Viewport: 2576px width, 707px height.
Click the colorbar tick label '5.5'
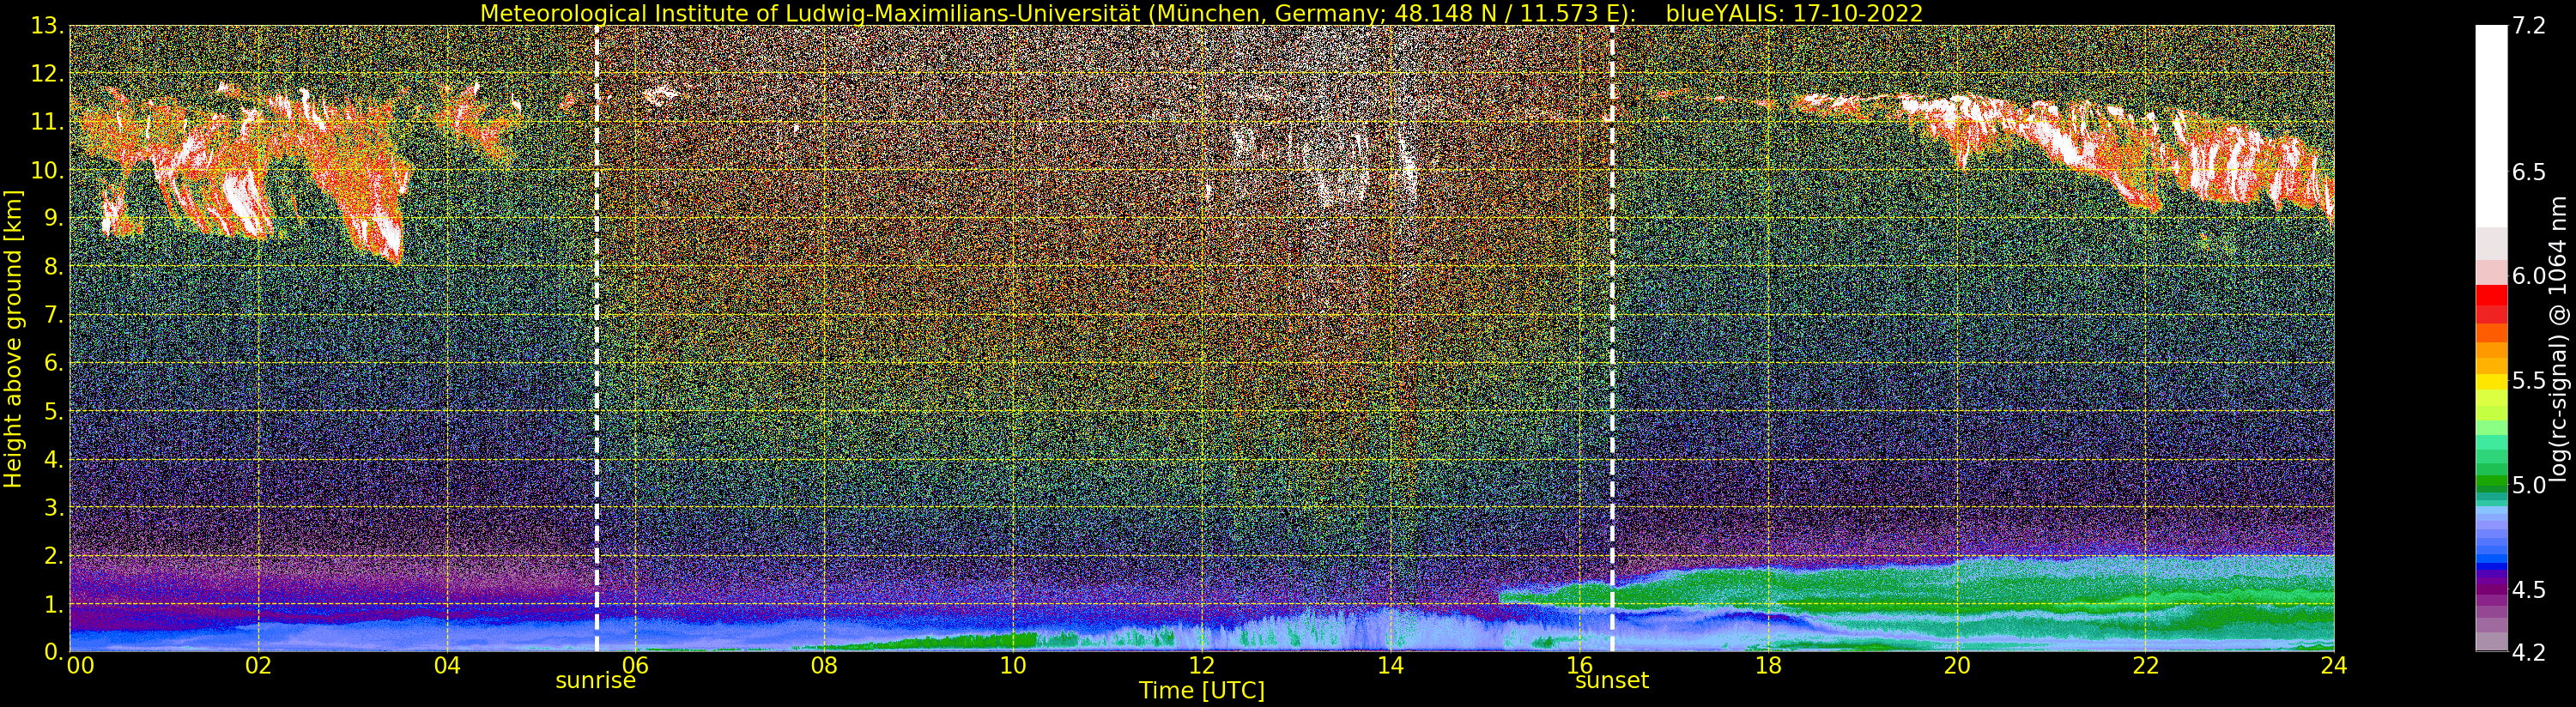point(2528,381)
